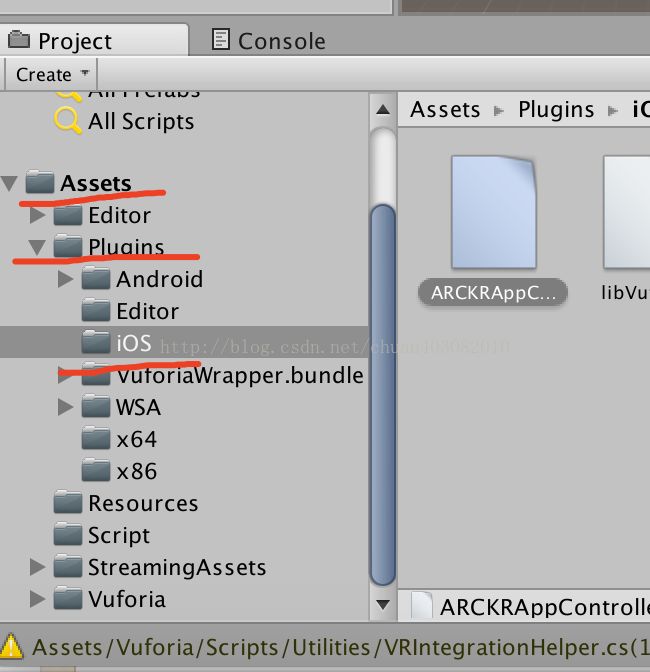Image resolution: width=650 pixels, height=672 pixels.
Task: Select the All Scripts search filter icon
Action: 68,120
